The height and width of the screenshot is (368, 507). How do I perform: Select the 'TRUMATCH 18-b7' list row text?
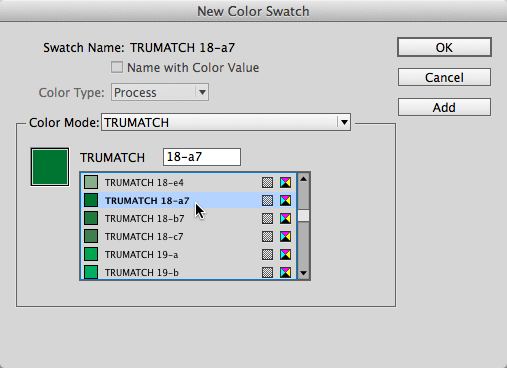click(x=144, y=219)
